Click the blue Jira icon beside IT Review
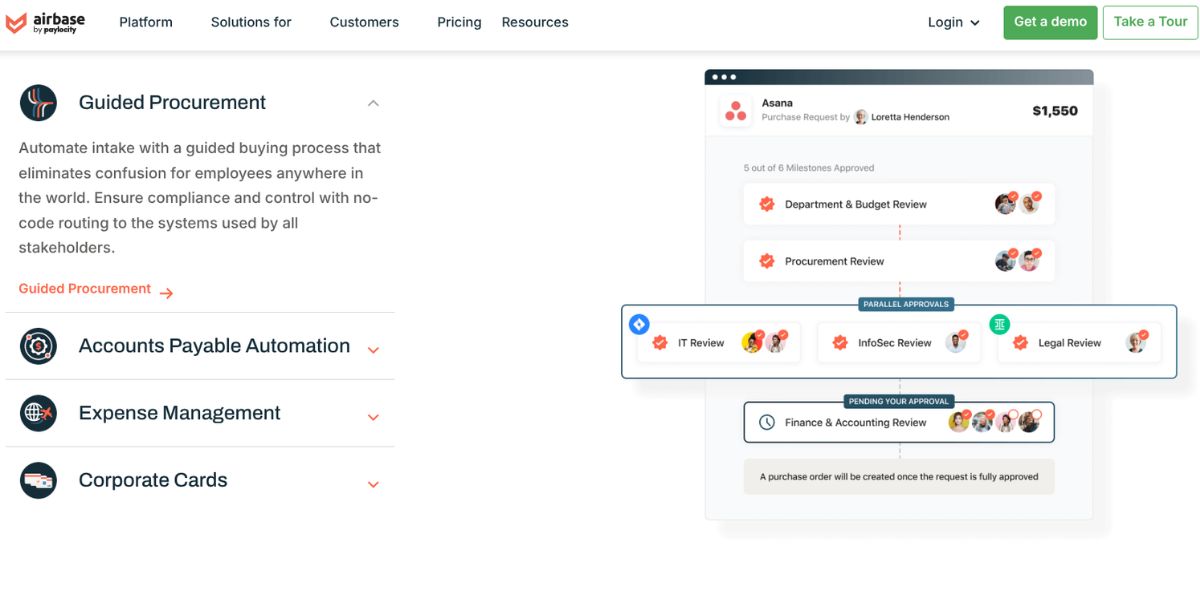The width and height of the screenshot is (1200, 600). point(639,324)
